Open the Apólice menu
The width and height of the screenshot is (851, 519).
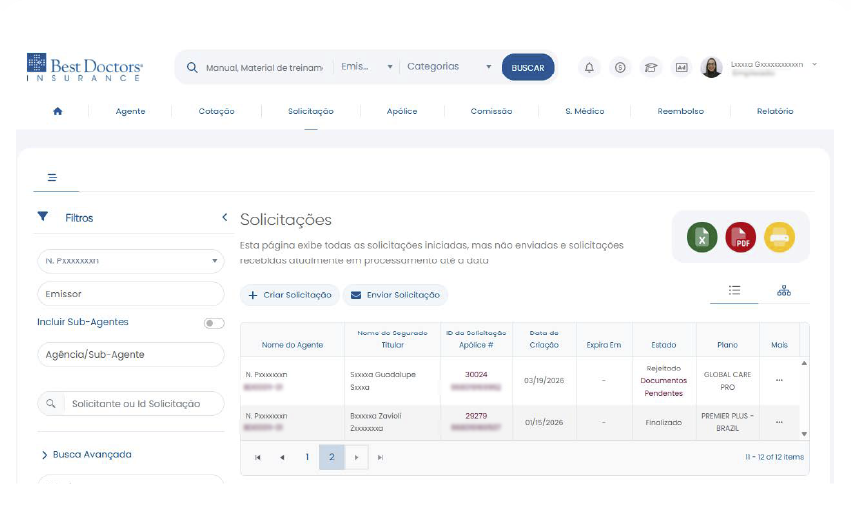402,111
